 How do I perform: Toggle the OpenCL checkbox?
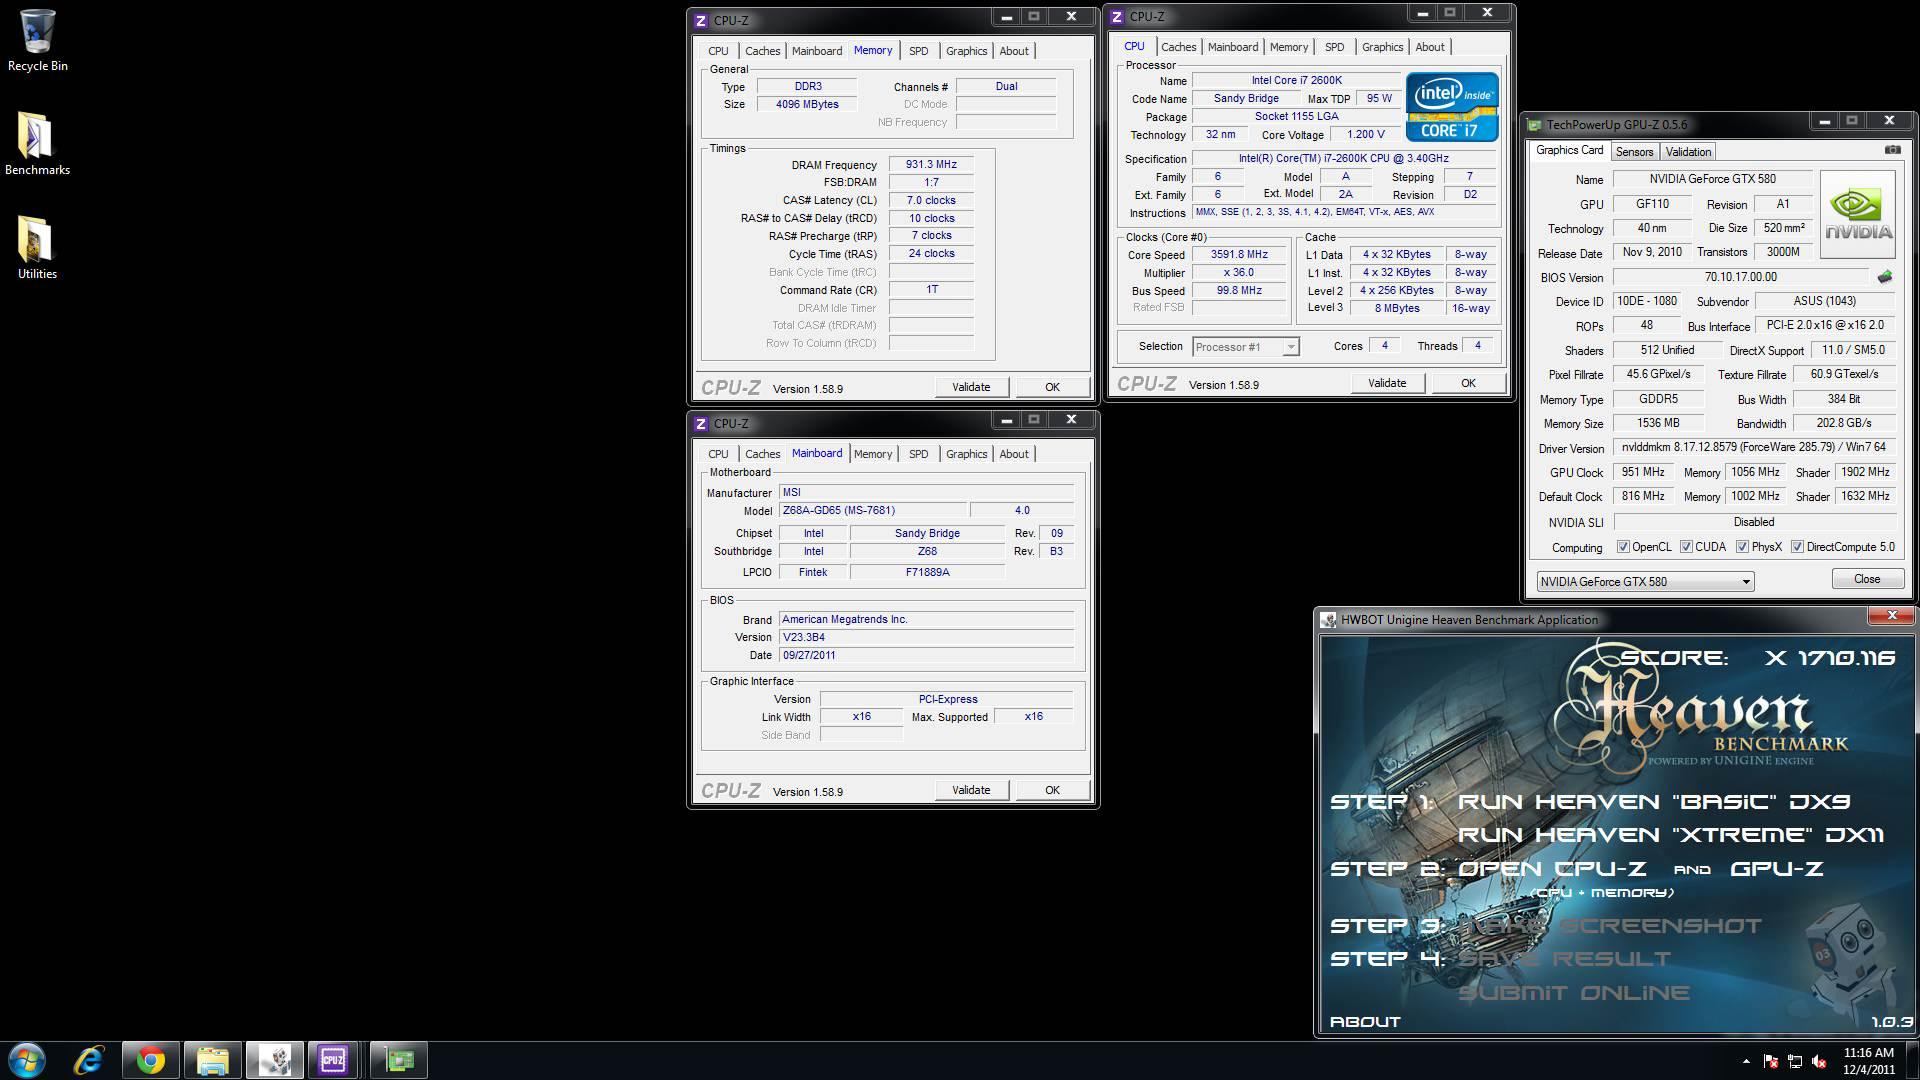pos(1624,547)
